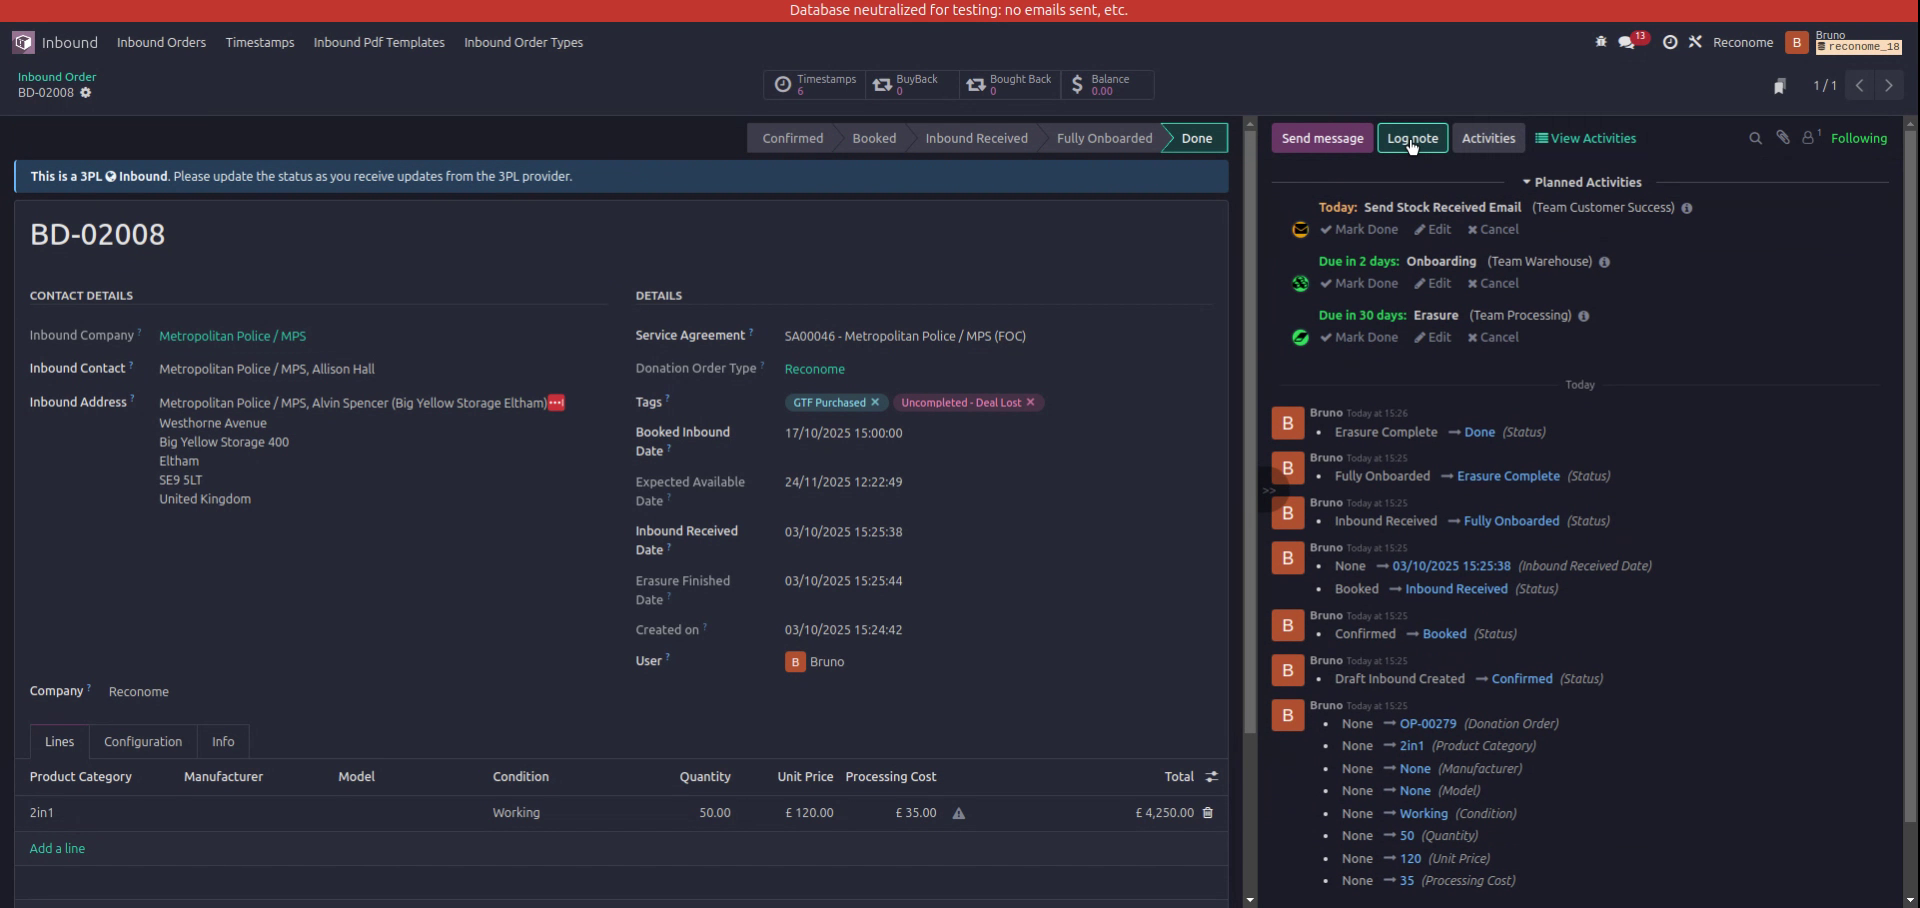1920x908 pixels.
Task: Click the Send message button
Action: tap(1321, 138)
